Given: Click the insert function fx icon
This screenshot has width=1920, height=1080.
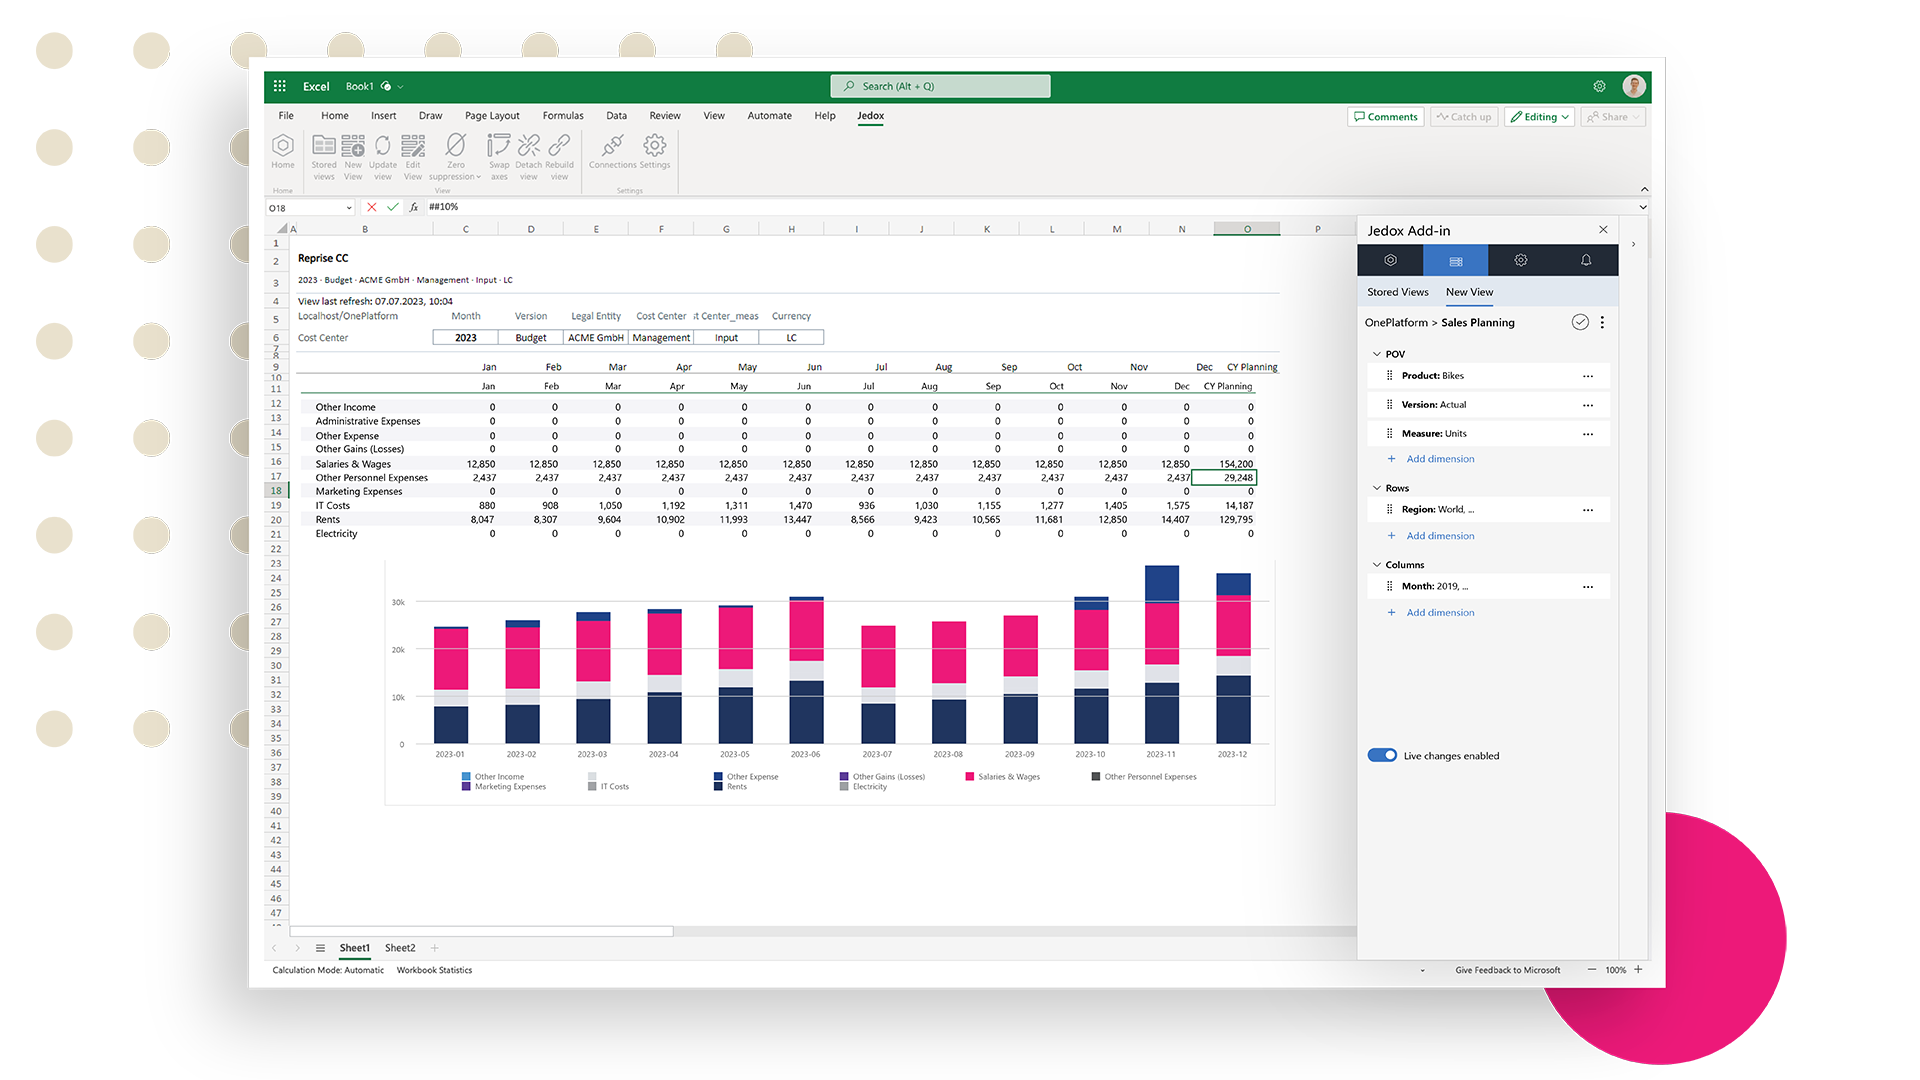Looking at the screenshot, I should pos(414,207).
